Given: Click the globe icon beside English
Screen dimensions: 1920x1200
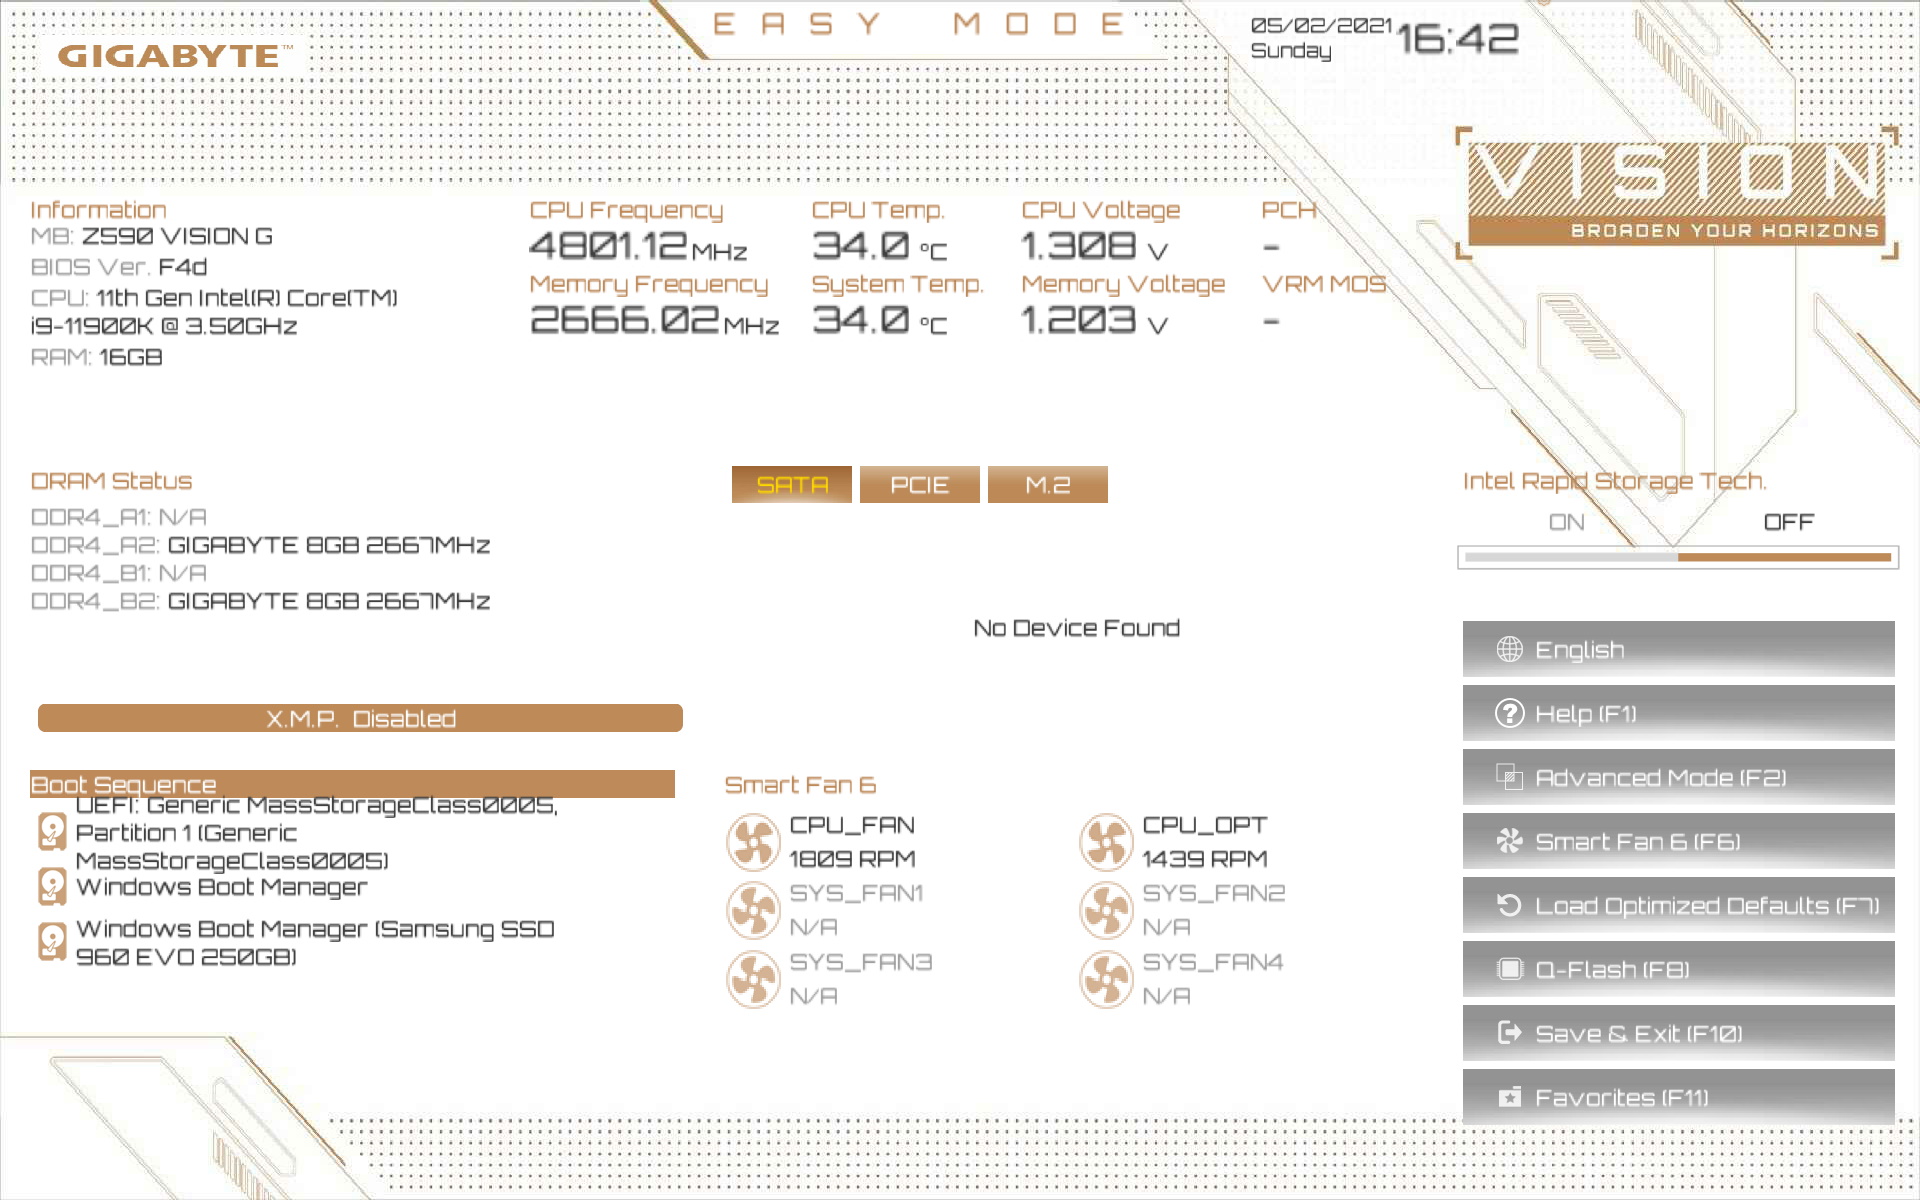Looking at the screenshot, I should point(1509,649).
